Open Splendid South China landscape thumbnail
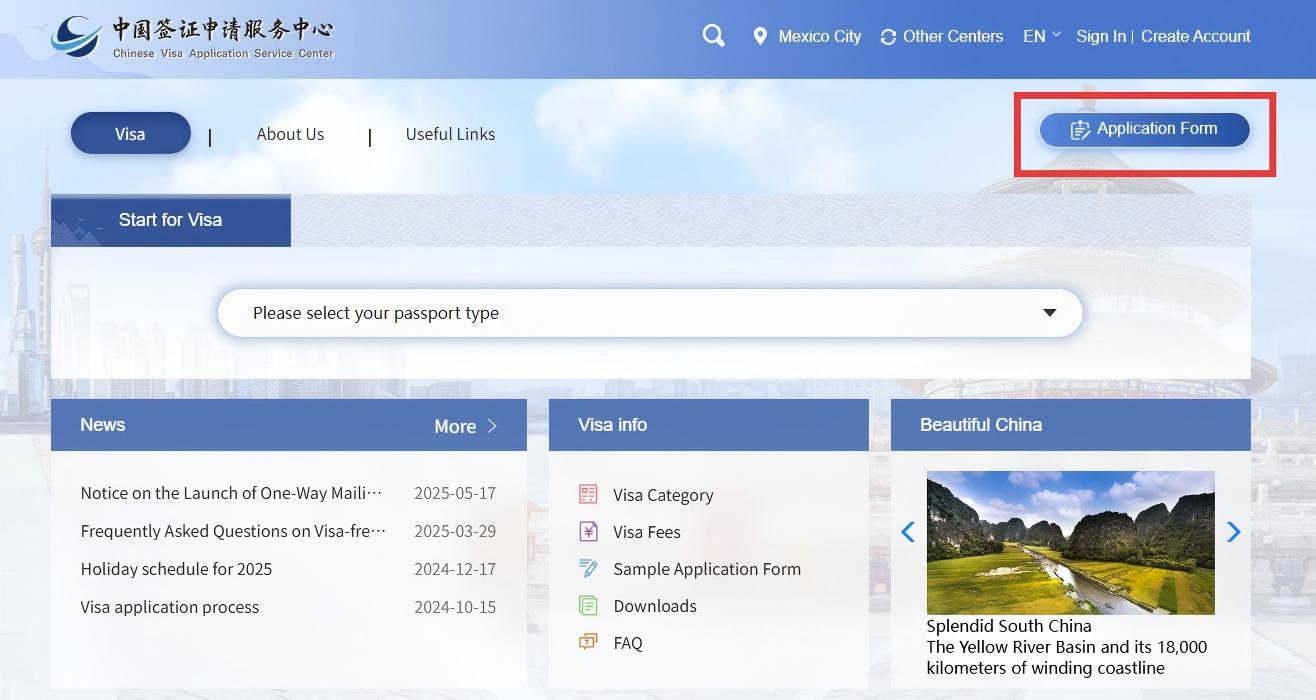 point(1070,542)
